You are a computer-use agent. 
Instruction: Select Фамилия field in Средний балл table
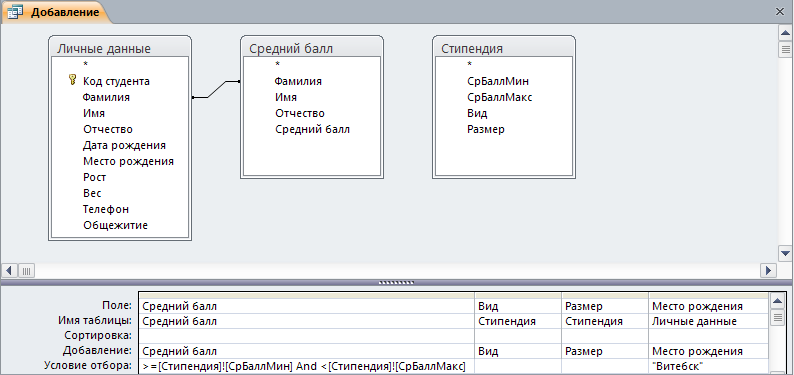coord(298,81)
